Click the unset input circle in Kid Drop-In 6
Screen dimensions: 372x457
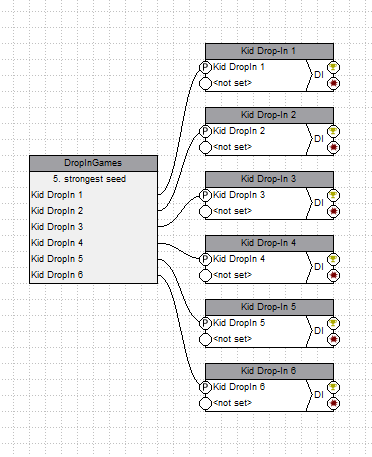point(205,403)
